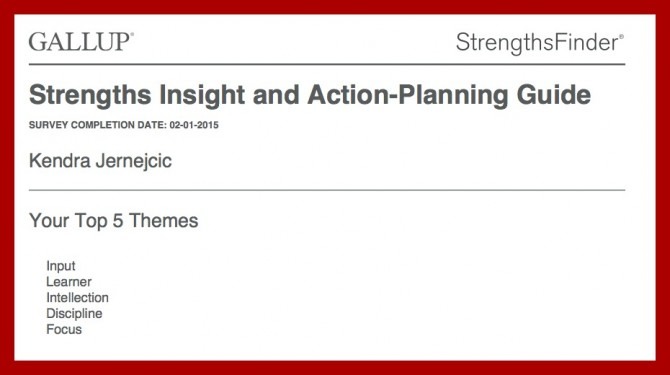Click the registered mark beside StrengthsFinder

pos(621,37)
